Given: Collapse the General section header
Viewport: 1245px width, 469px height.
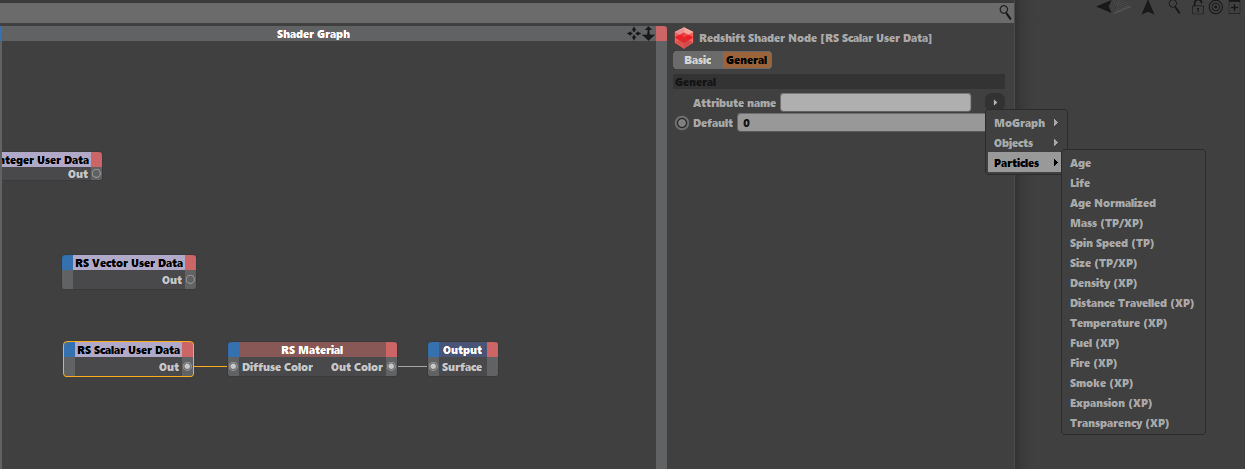Looking at the screenshot, I should coord(838,82).
